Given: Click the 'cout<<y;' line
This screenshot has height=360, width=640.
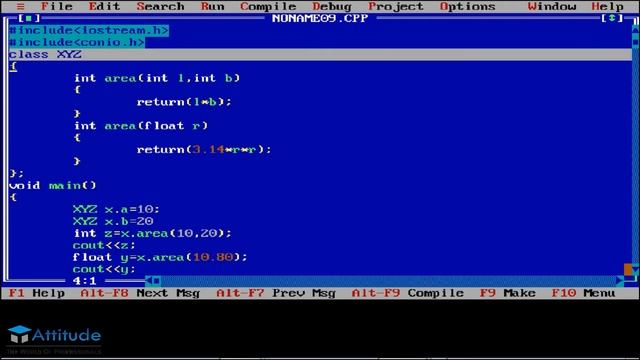Looking at the screenshot, I should point(104,269).
